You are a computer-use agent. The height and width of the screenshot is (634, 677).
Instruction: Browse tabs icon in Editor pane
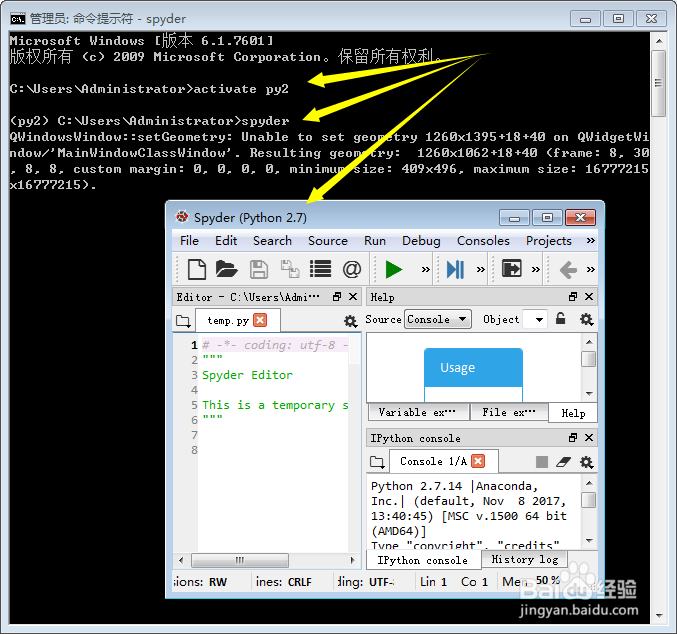[x=183, y=321]
